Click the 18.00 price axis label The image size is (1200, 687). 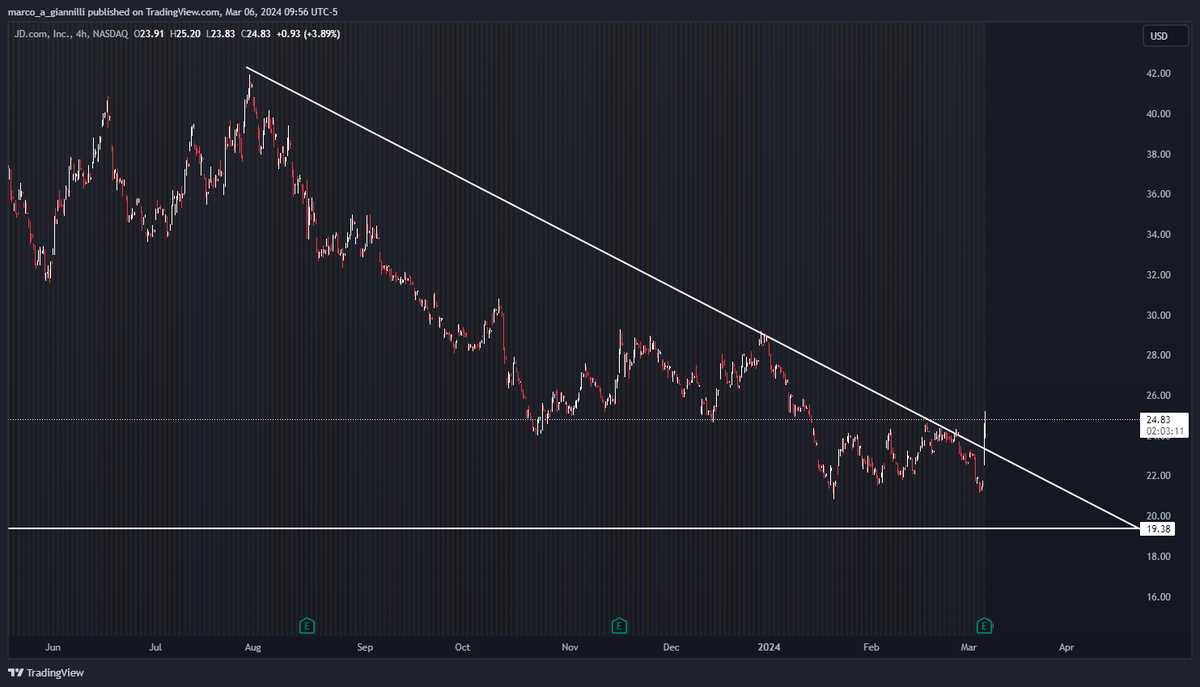point(1159,557)
